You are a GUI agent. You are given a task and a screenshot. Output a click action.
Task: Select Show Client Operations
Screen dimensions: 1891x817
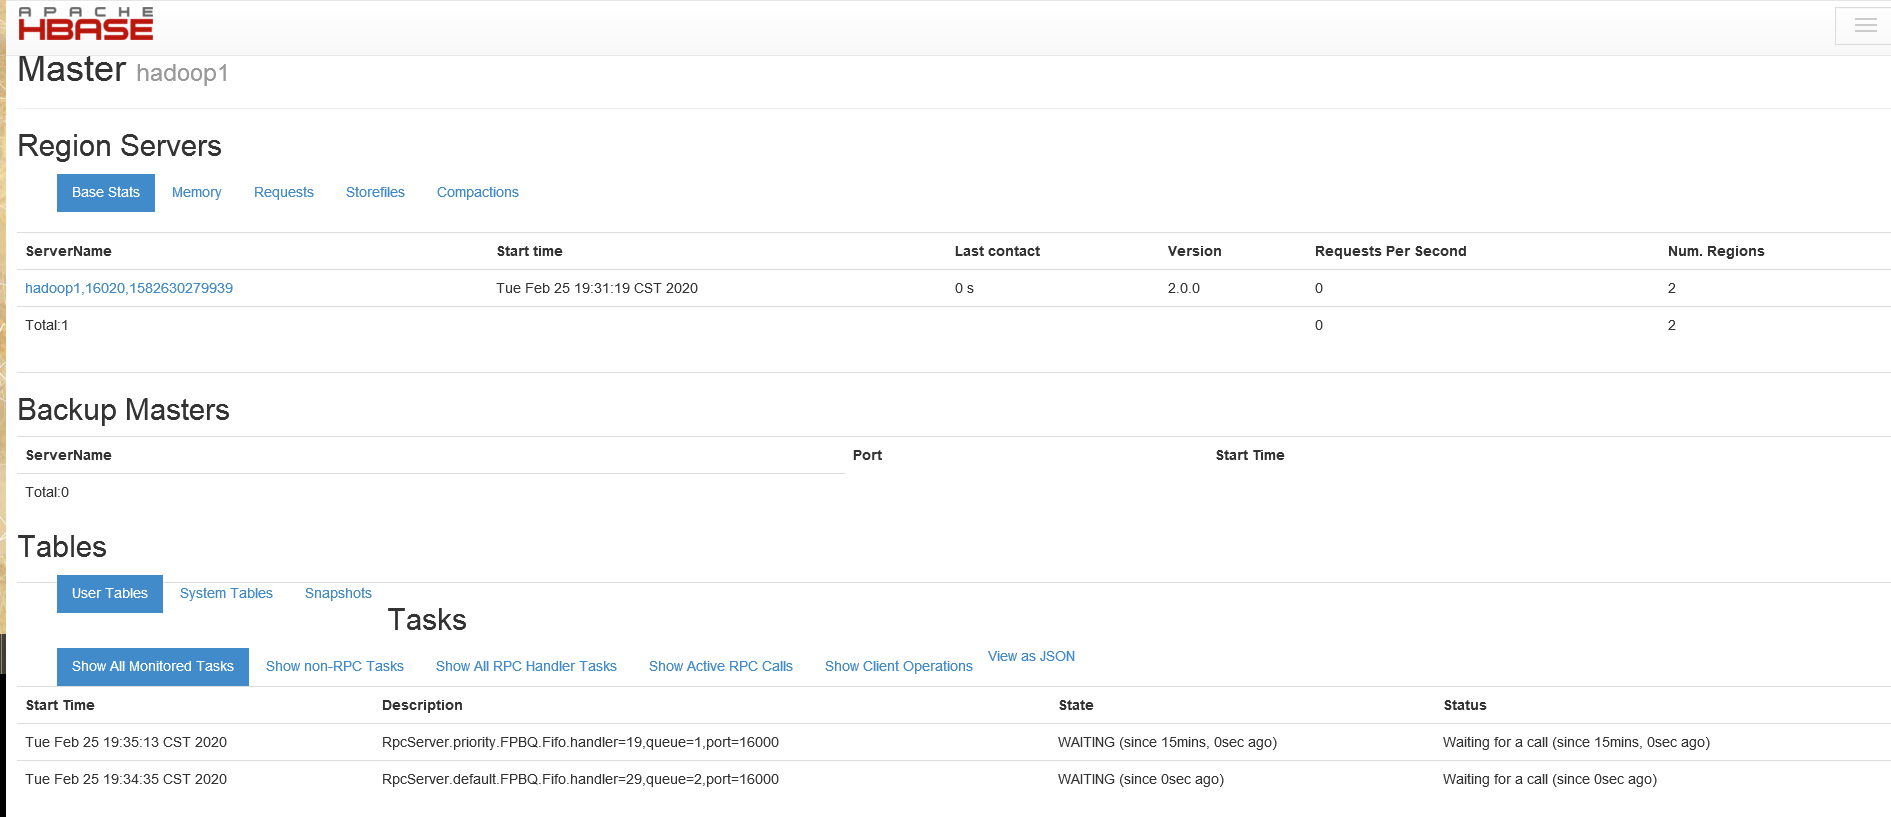[898, 667]
